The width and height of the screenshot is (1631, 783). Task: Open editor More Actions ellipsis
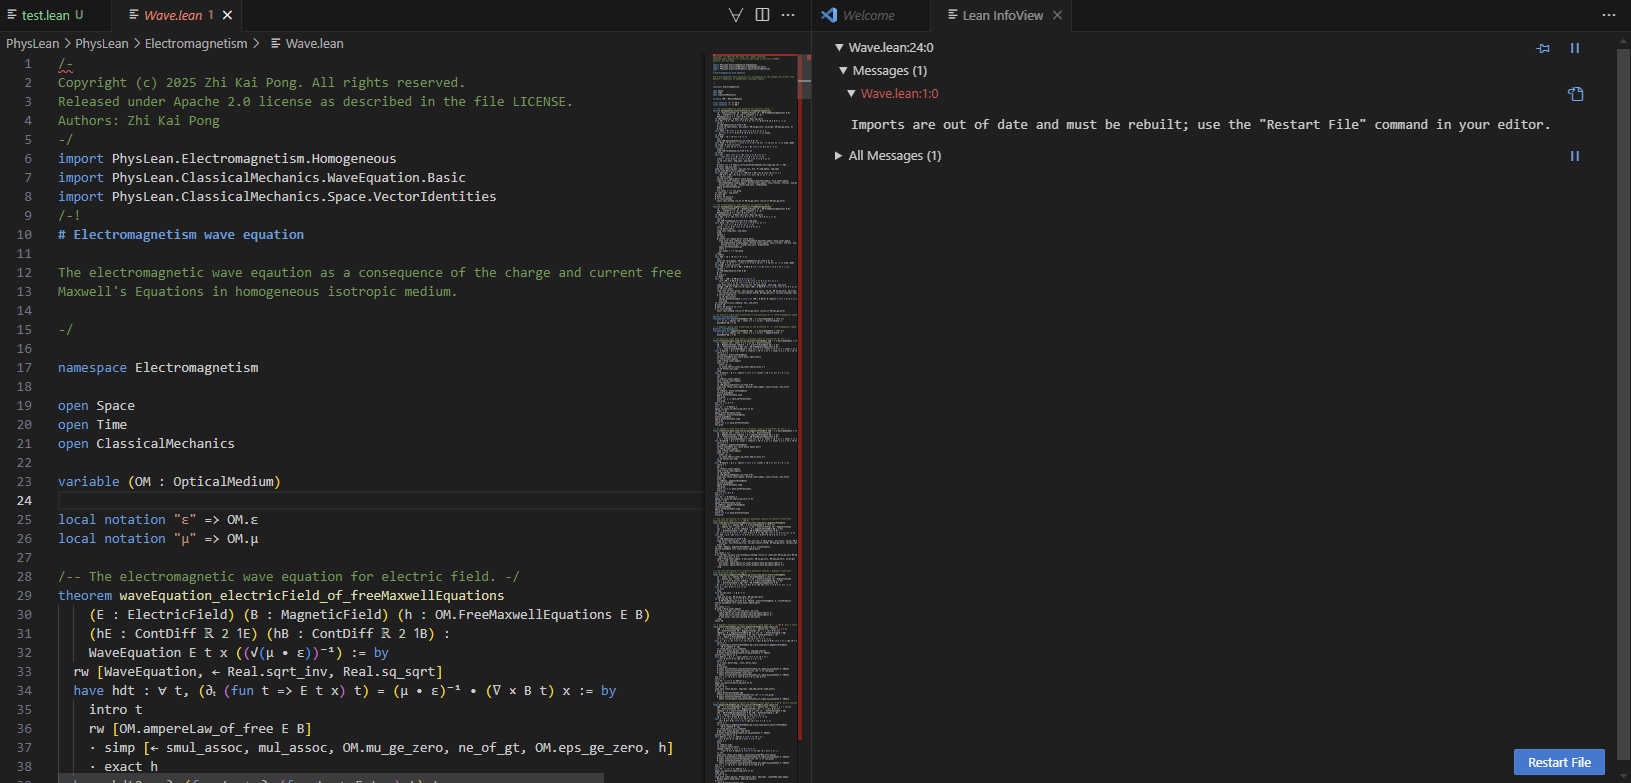[x=788, y=15]
